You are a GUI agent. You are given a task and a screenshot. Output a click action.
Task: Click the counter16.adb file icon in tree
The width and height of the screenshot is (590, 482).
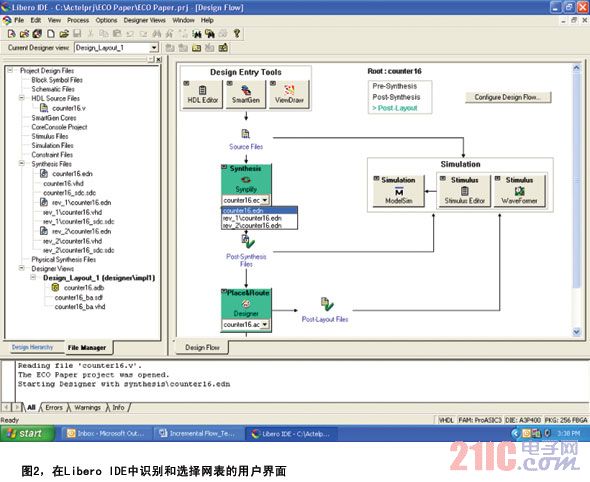pos(55,288)
